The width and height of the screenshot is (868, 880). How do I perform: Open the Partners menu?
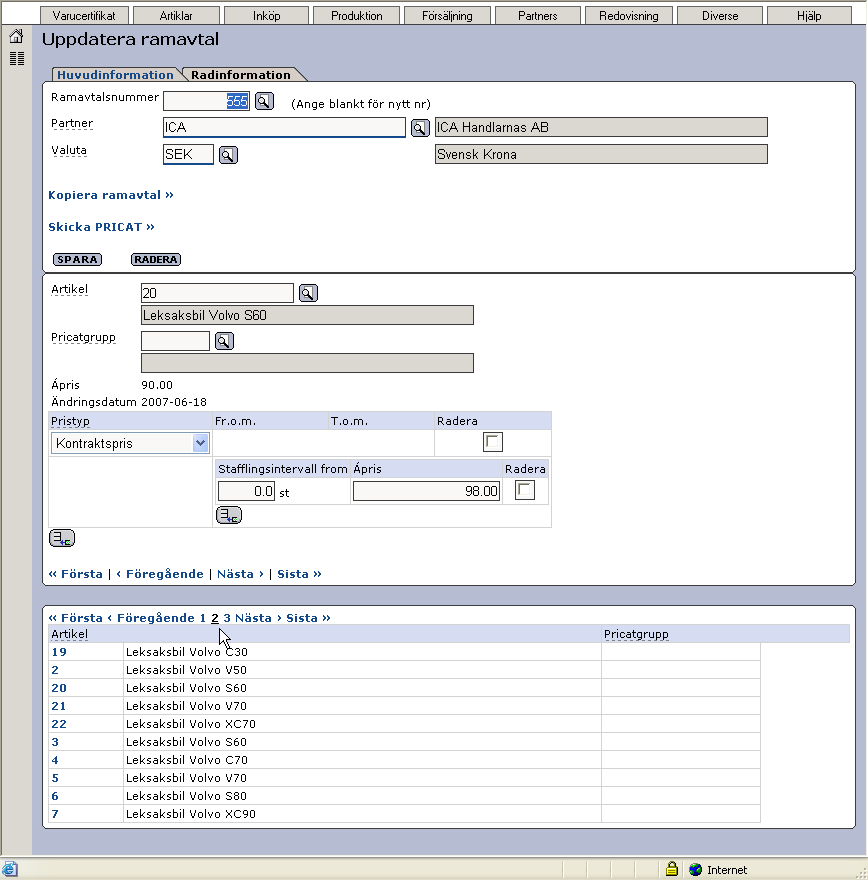pyautogui.click(x=538, y=16)
